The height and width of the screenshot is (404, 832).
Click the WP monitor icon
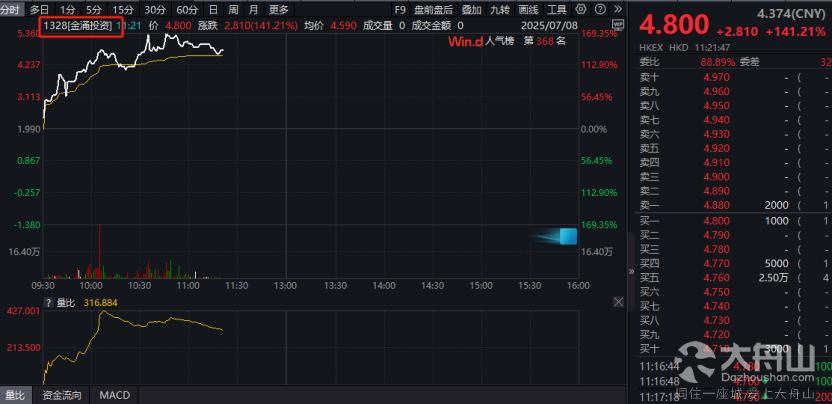(618, 23)
